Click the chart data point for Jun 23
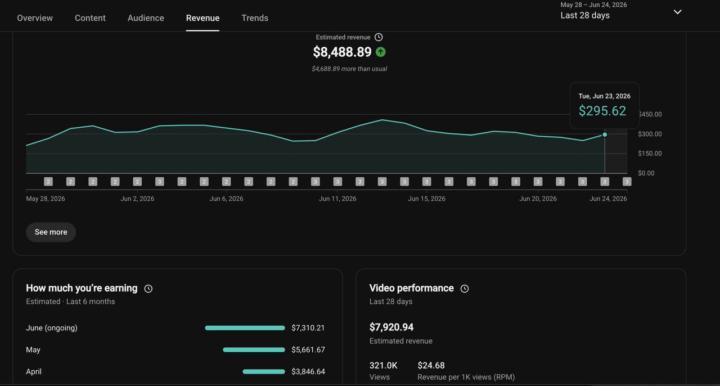The width and height of the screenshot is (720, 386). (x=605, y=134)
